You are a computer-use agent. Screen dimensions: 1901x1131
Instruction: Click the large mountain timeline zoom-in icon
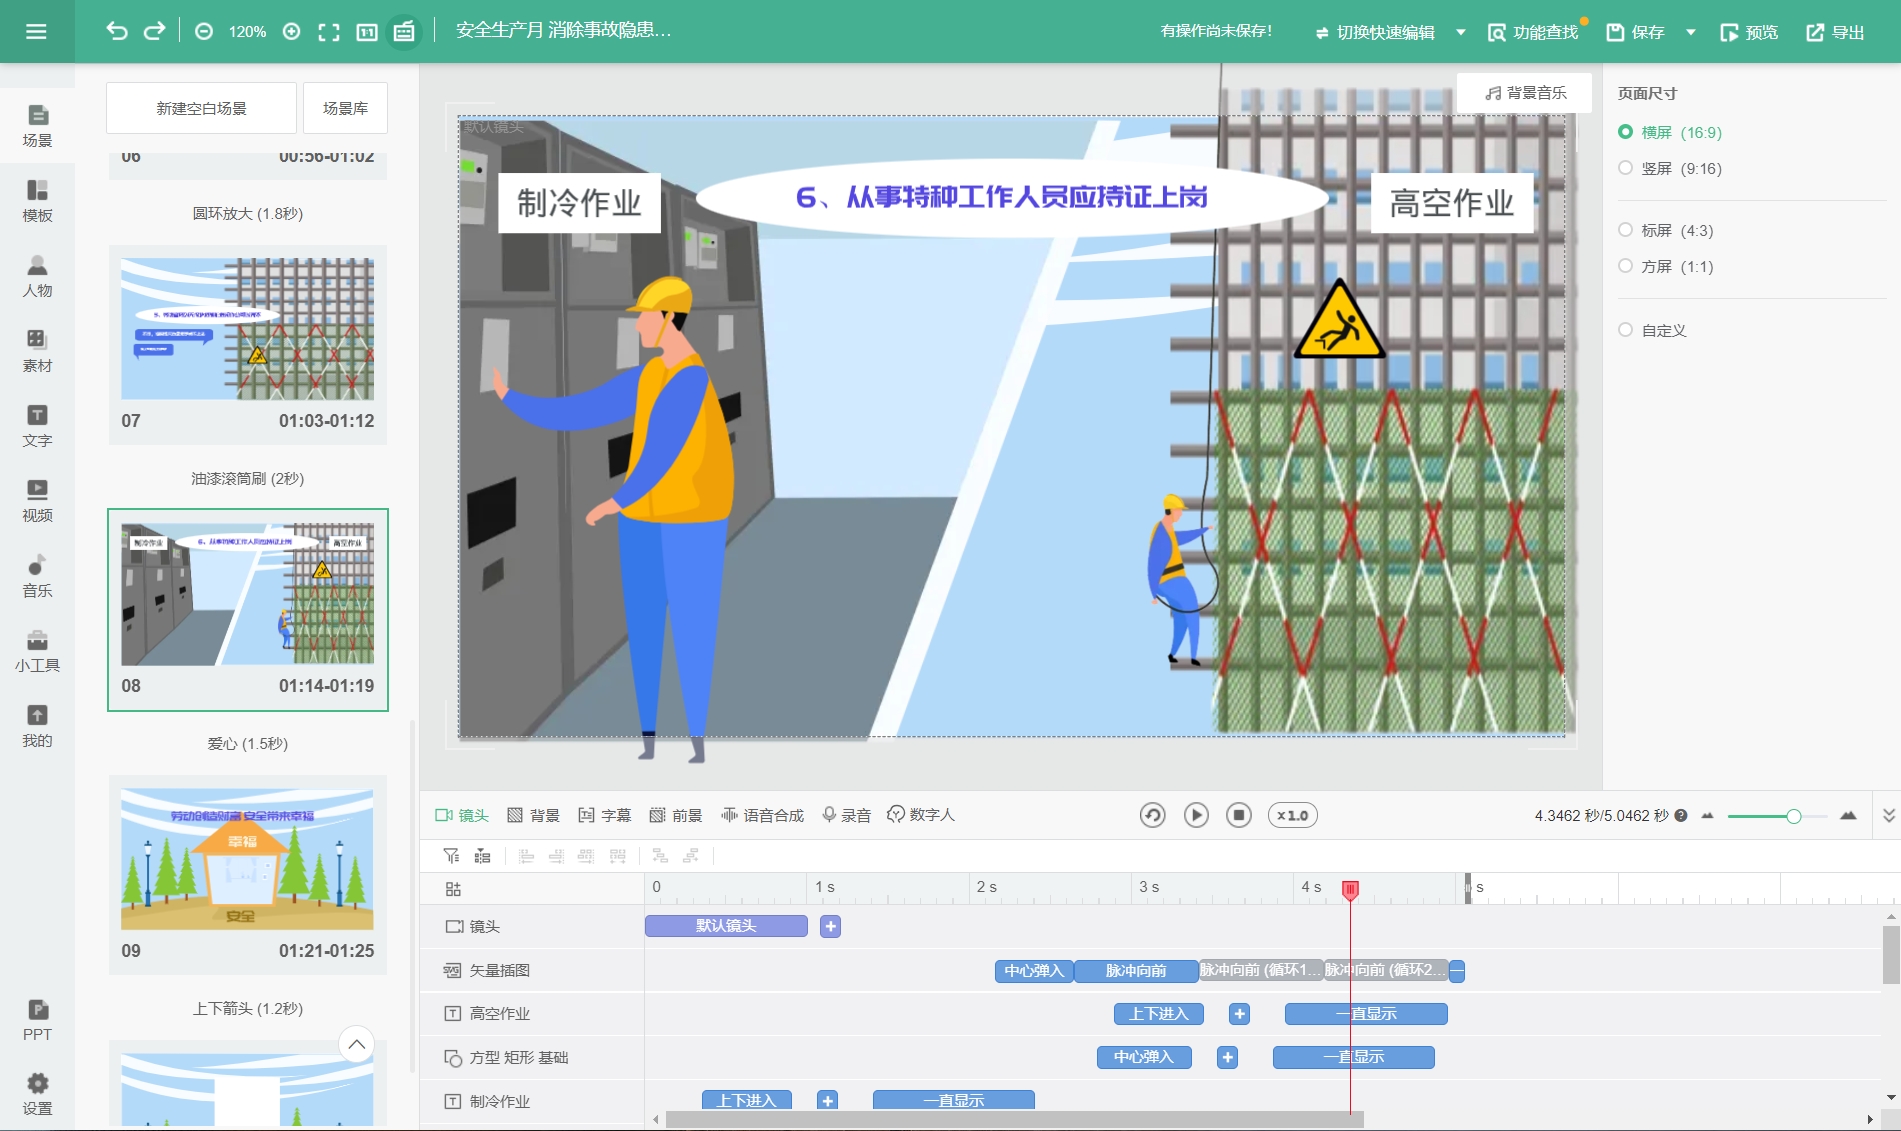coord(1848,815)
